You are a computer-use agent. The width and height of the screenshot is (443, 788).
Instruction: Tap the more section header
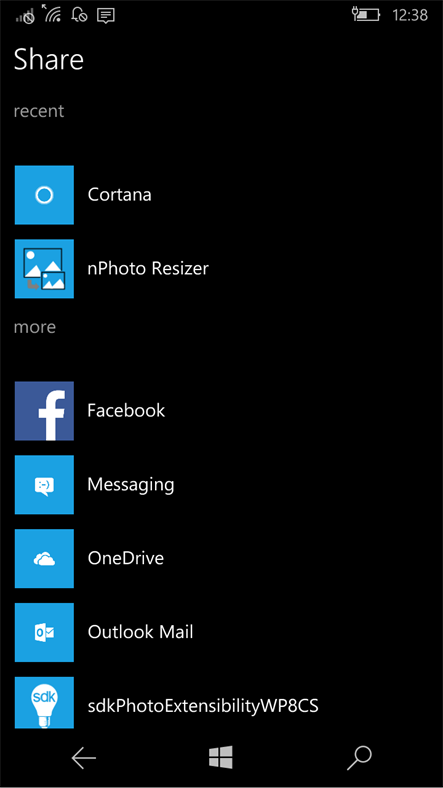[x=35, y=327]
